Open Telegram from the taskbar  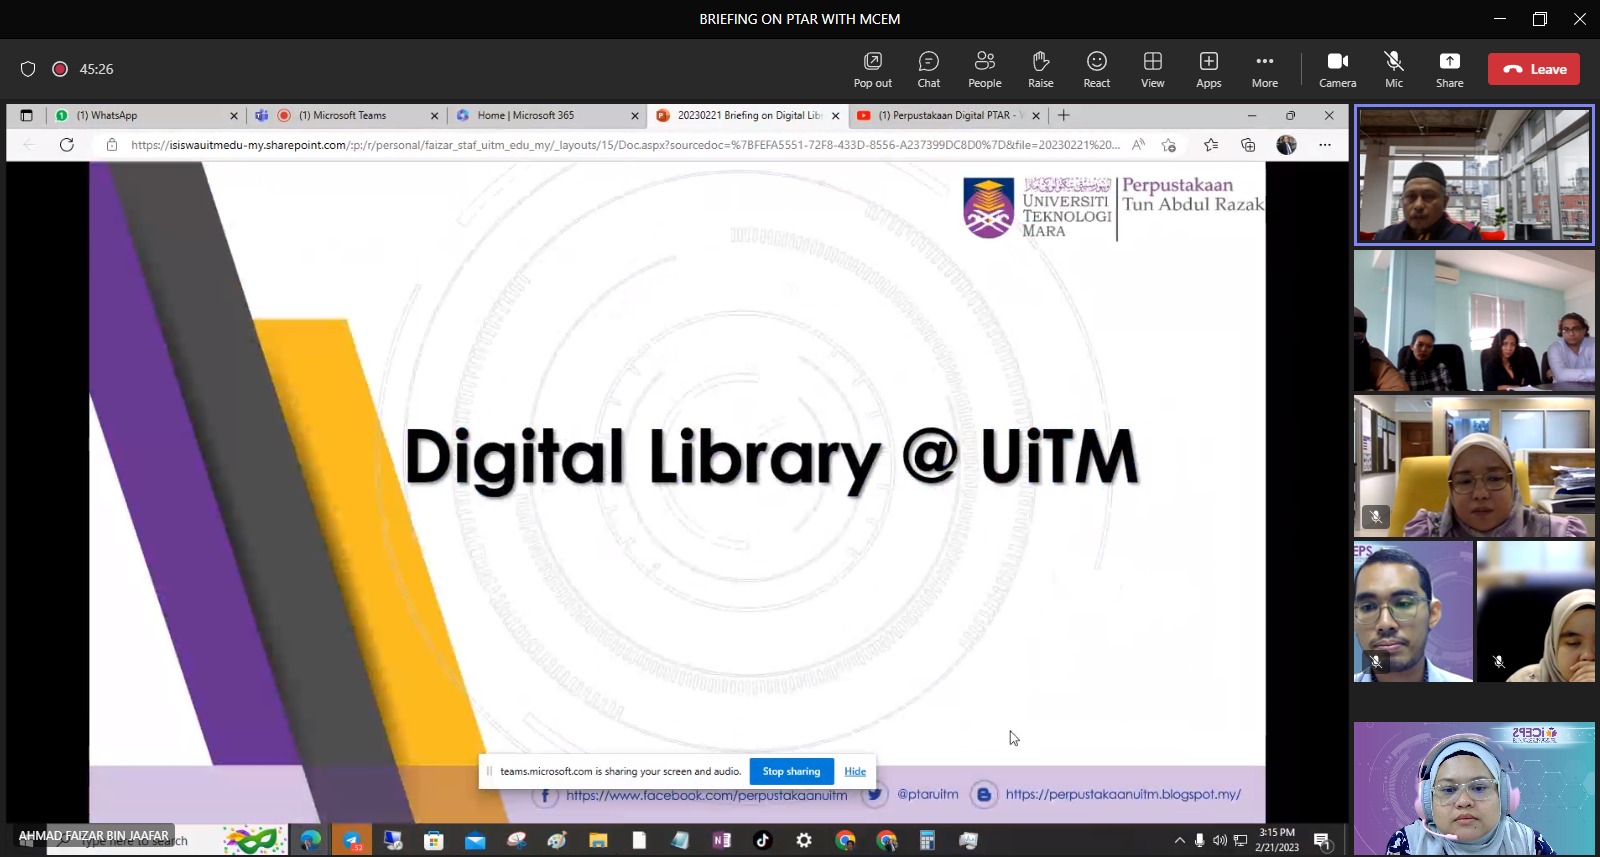point(352,840)
